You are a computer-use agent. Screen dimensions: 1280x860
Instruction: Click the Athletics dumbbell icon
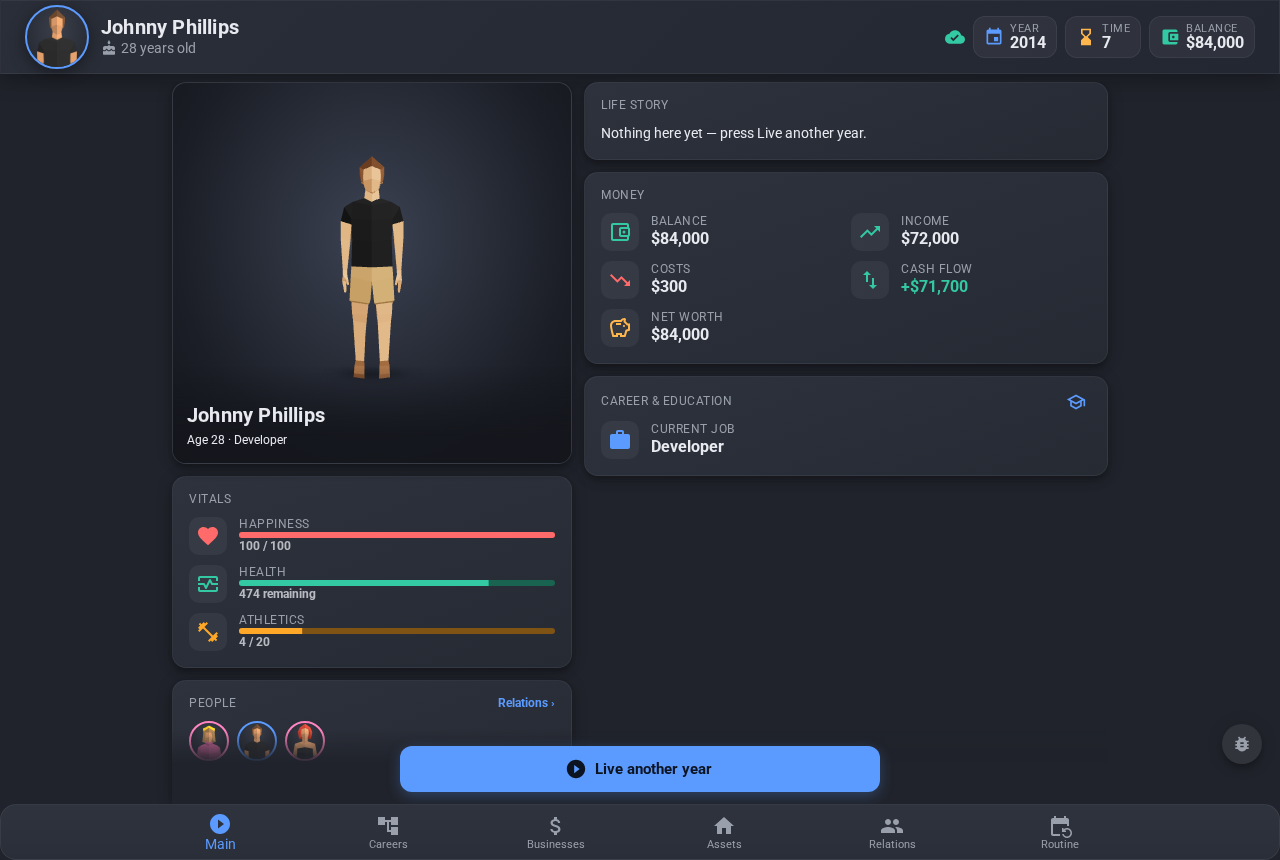[x=208, y=632]
